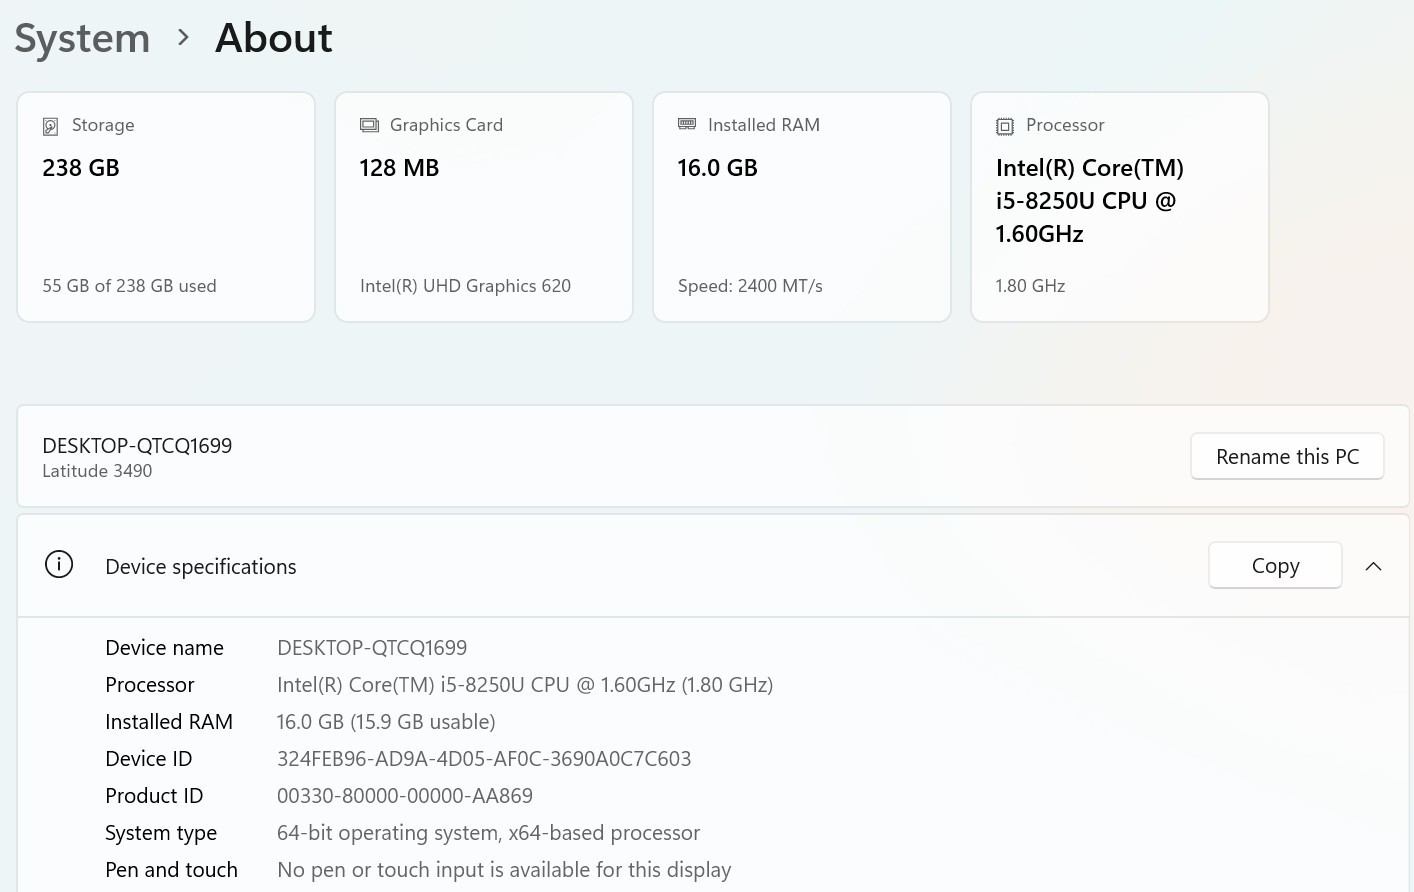Go back to System in breadcrumb

click(x=82, y=38)
